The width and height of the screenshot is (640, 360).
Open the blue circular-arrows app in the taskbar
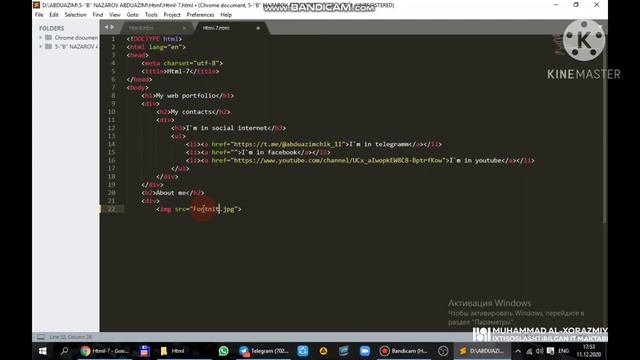[302, 351]
